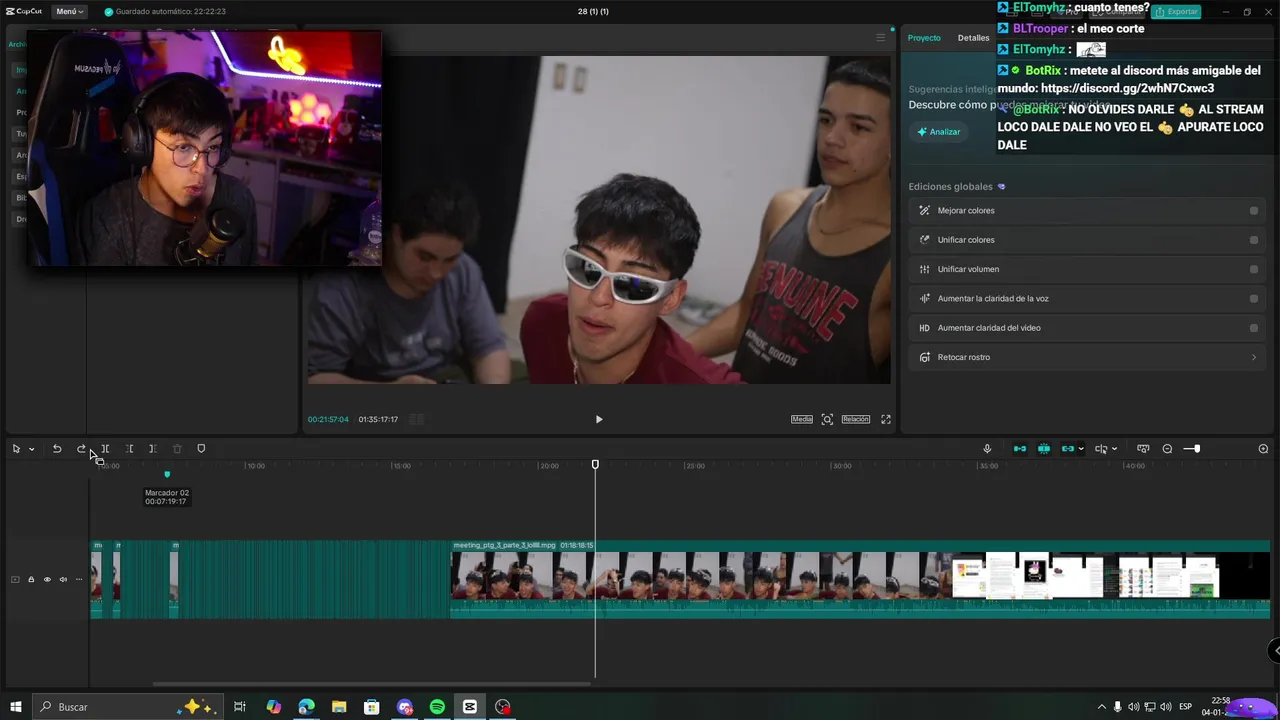The height and width of the screenshot is (720, 1280).
Task: Zoom out the timeline
Action: pos(1167,449)
